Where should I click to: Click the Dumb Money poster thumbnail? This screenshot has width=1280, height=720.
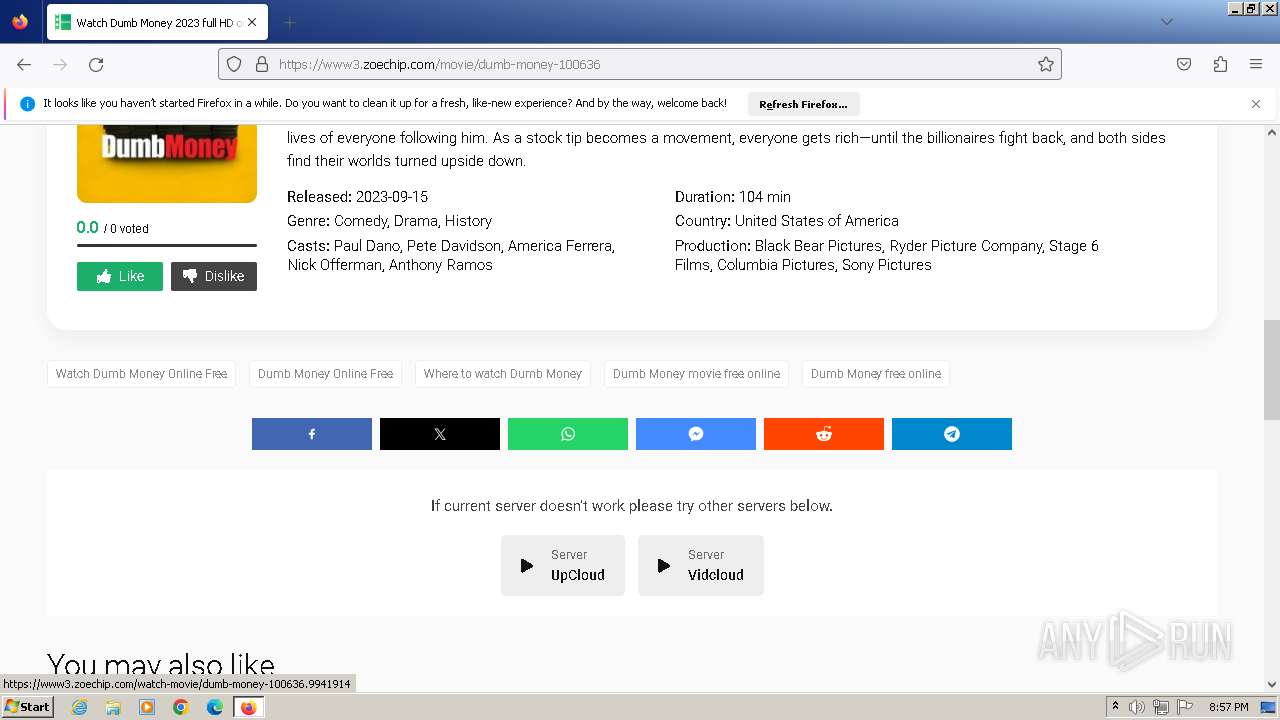pyautogui.click(x=167, y=164)
